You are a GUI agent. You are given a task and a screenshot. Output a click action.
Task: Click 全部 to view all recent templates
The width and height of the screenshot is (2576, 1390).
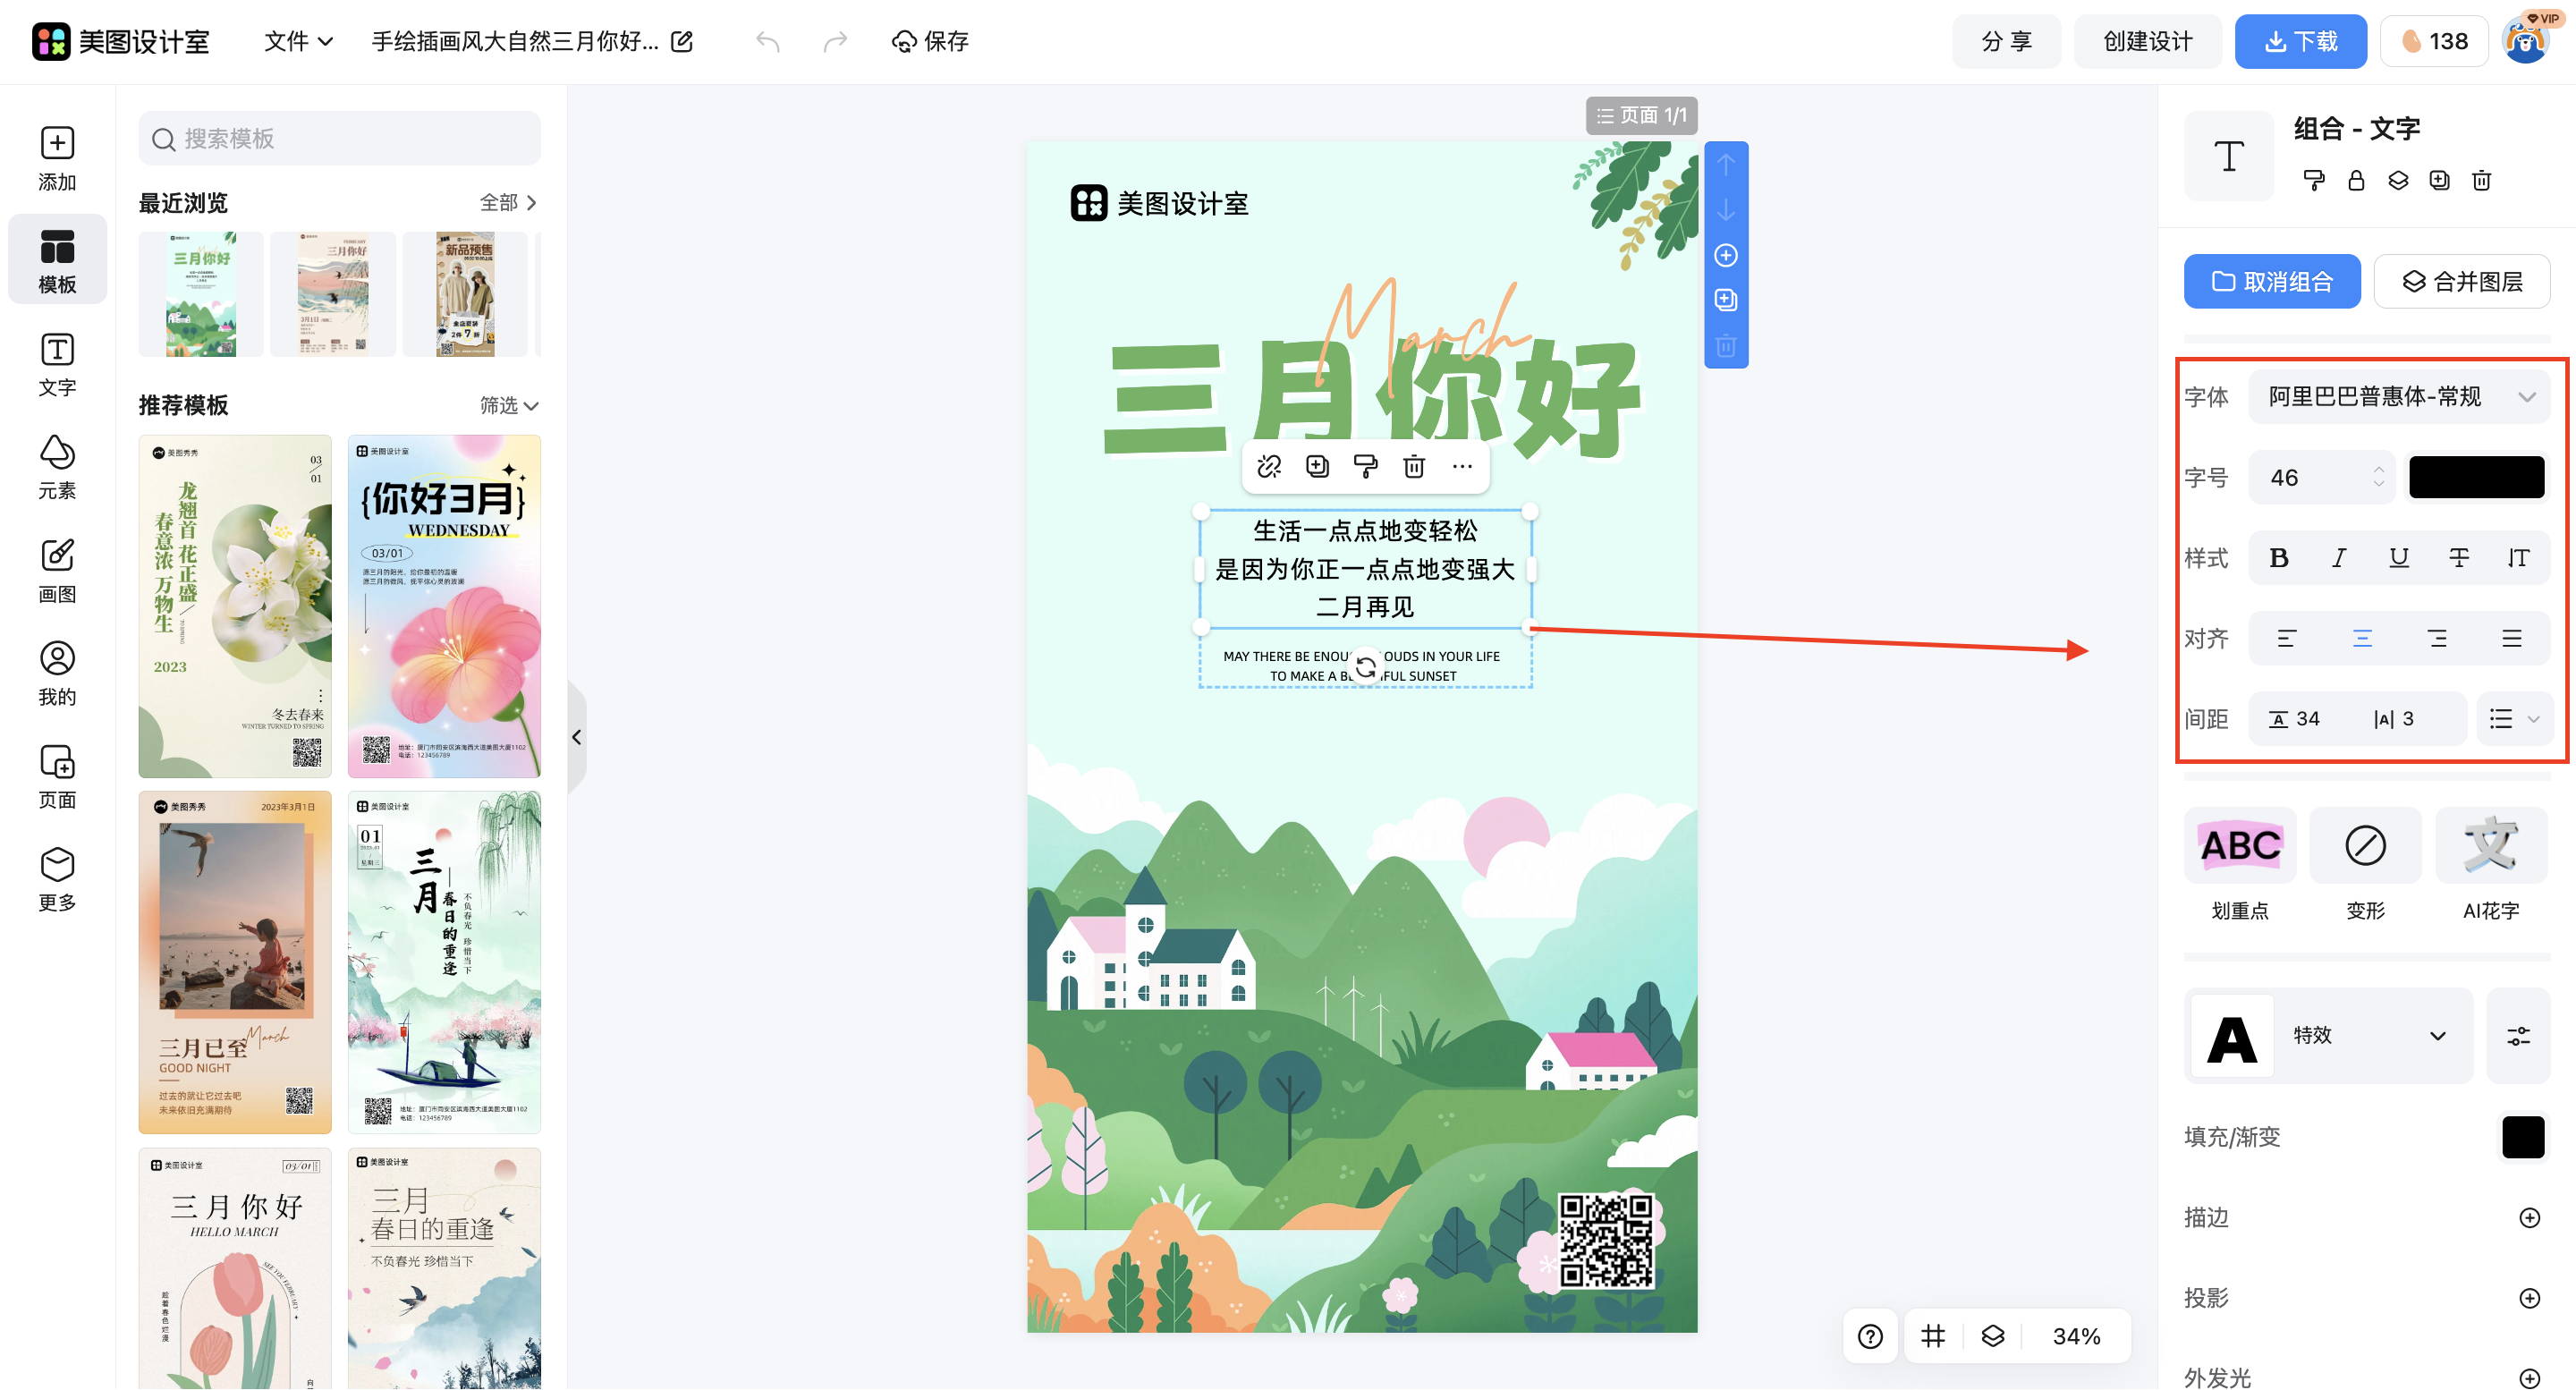coord(501,202)
